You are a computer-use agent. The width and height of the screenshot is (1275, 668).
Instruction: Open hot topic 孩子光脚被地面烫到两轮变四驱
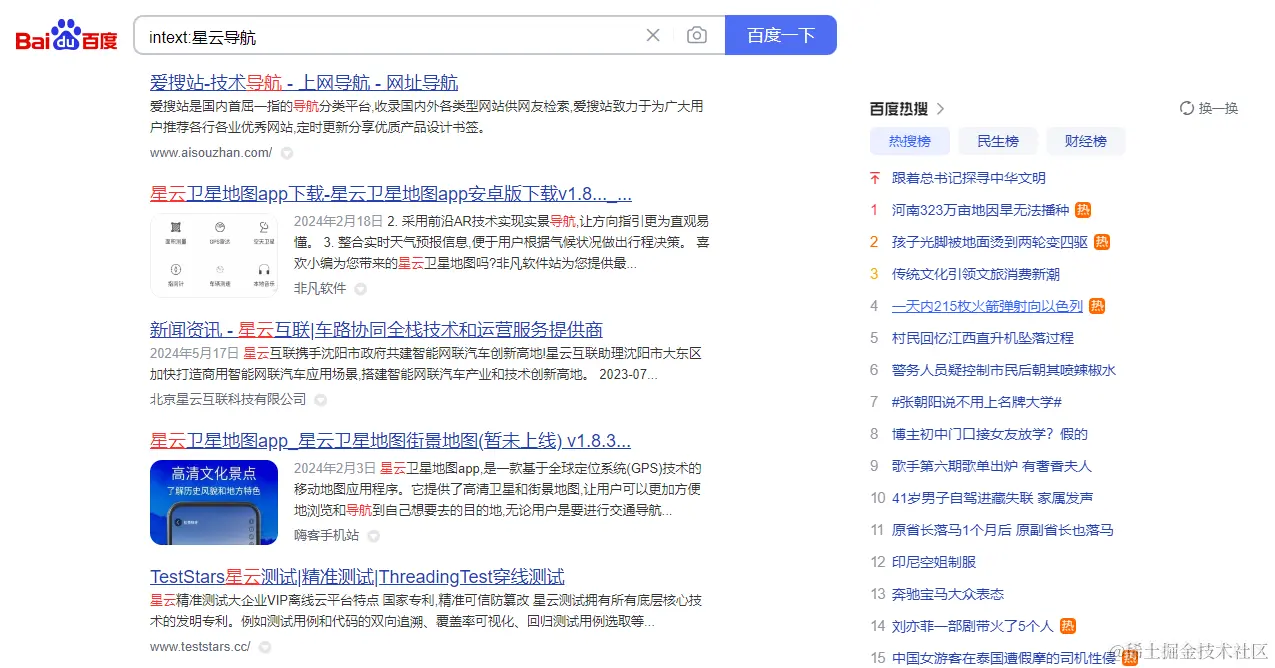[990, 242]
